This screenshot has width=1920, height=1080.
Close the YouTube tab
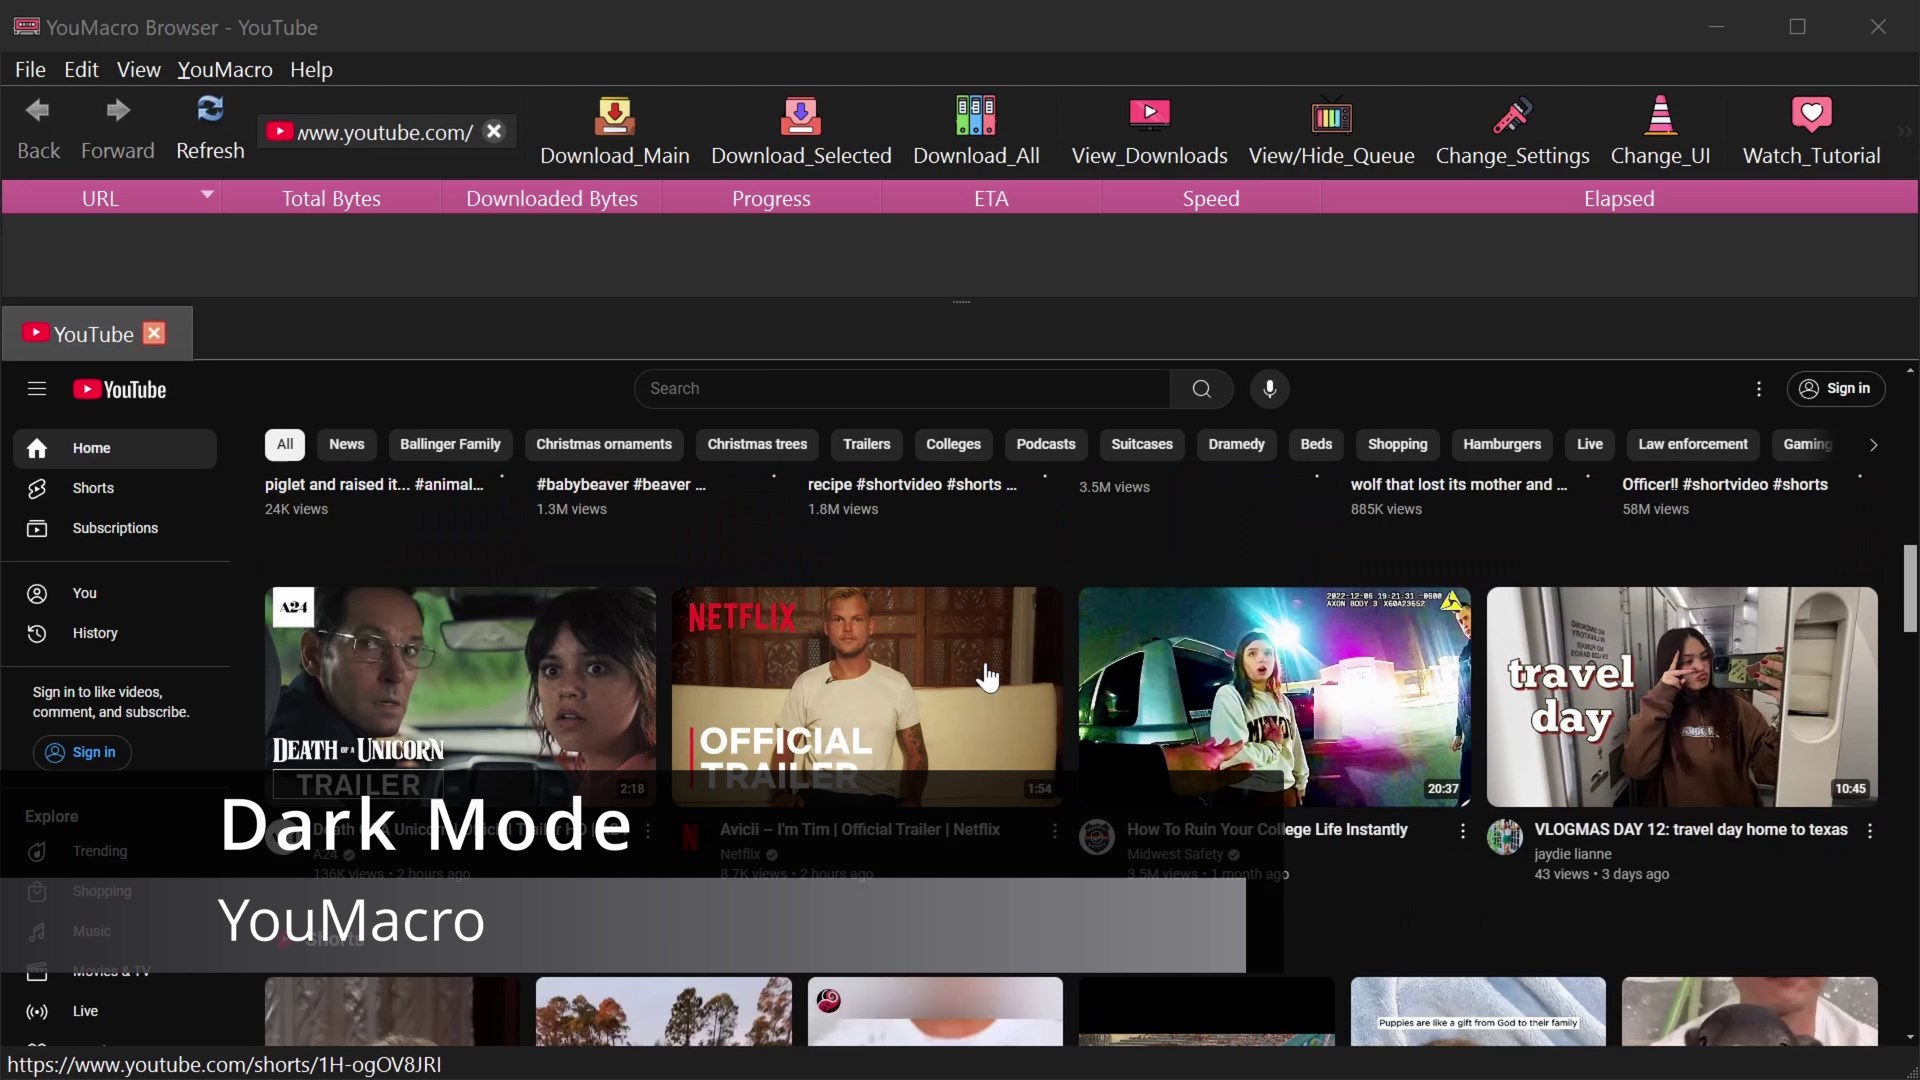(x=154, y=333)
